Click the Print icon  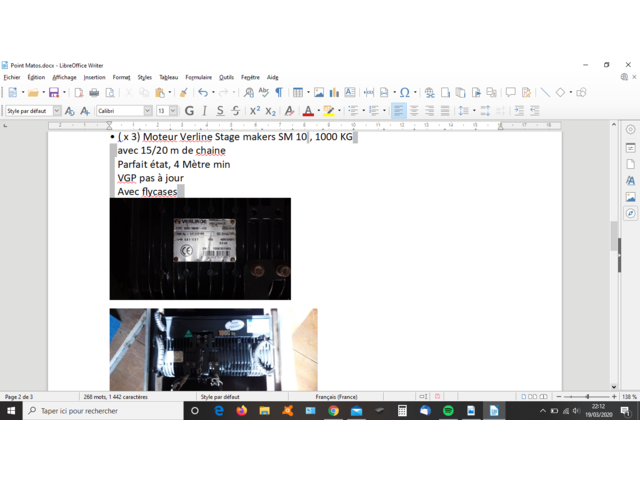[x=94, y=93]
